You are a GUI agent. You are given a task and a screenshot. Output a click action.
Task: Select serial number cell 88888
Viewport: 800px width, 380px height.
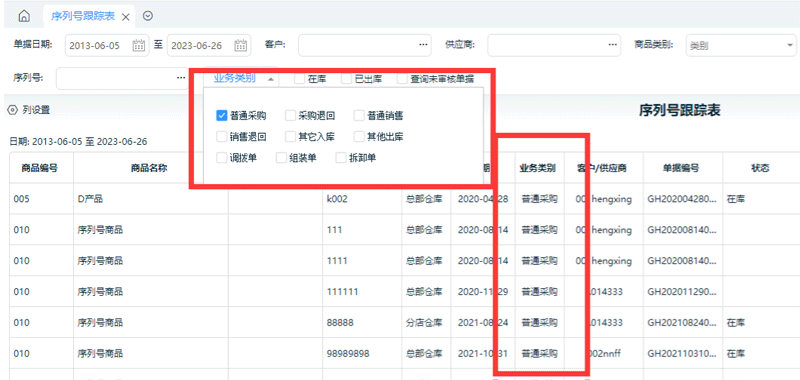pos(362,322)
